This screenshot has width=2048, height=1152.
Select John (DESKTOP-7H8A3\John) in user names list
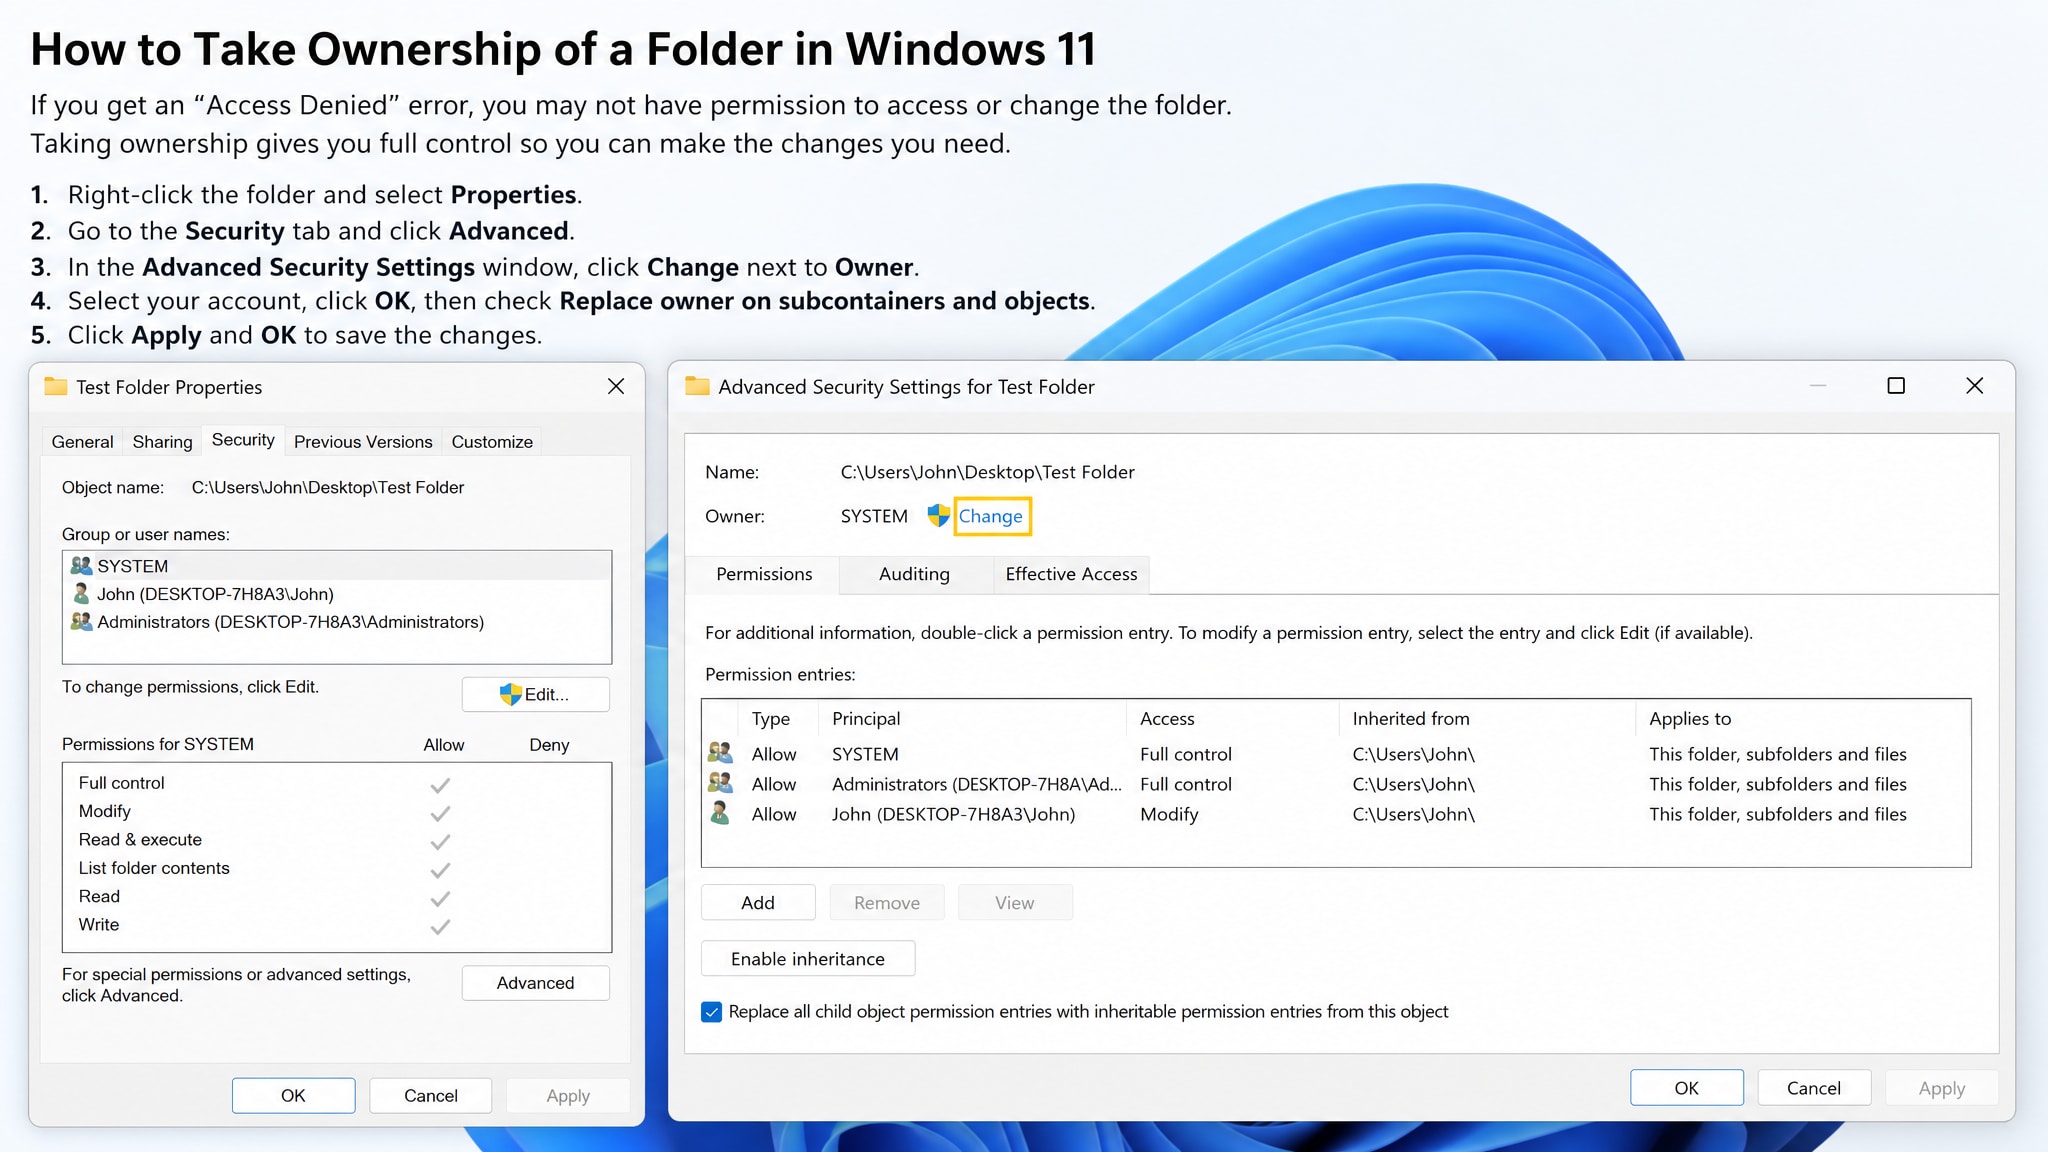pyautogui.click(x=337, y=594)
